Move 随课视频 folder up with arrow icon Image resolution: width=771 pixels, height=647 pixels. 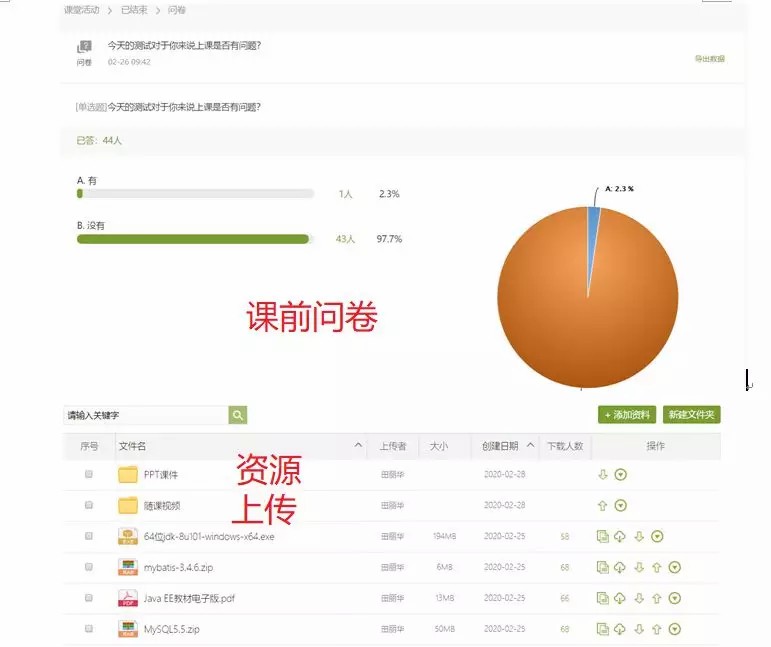pyautogui.click(x=603, y=505)
